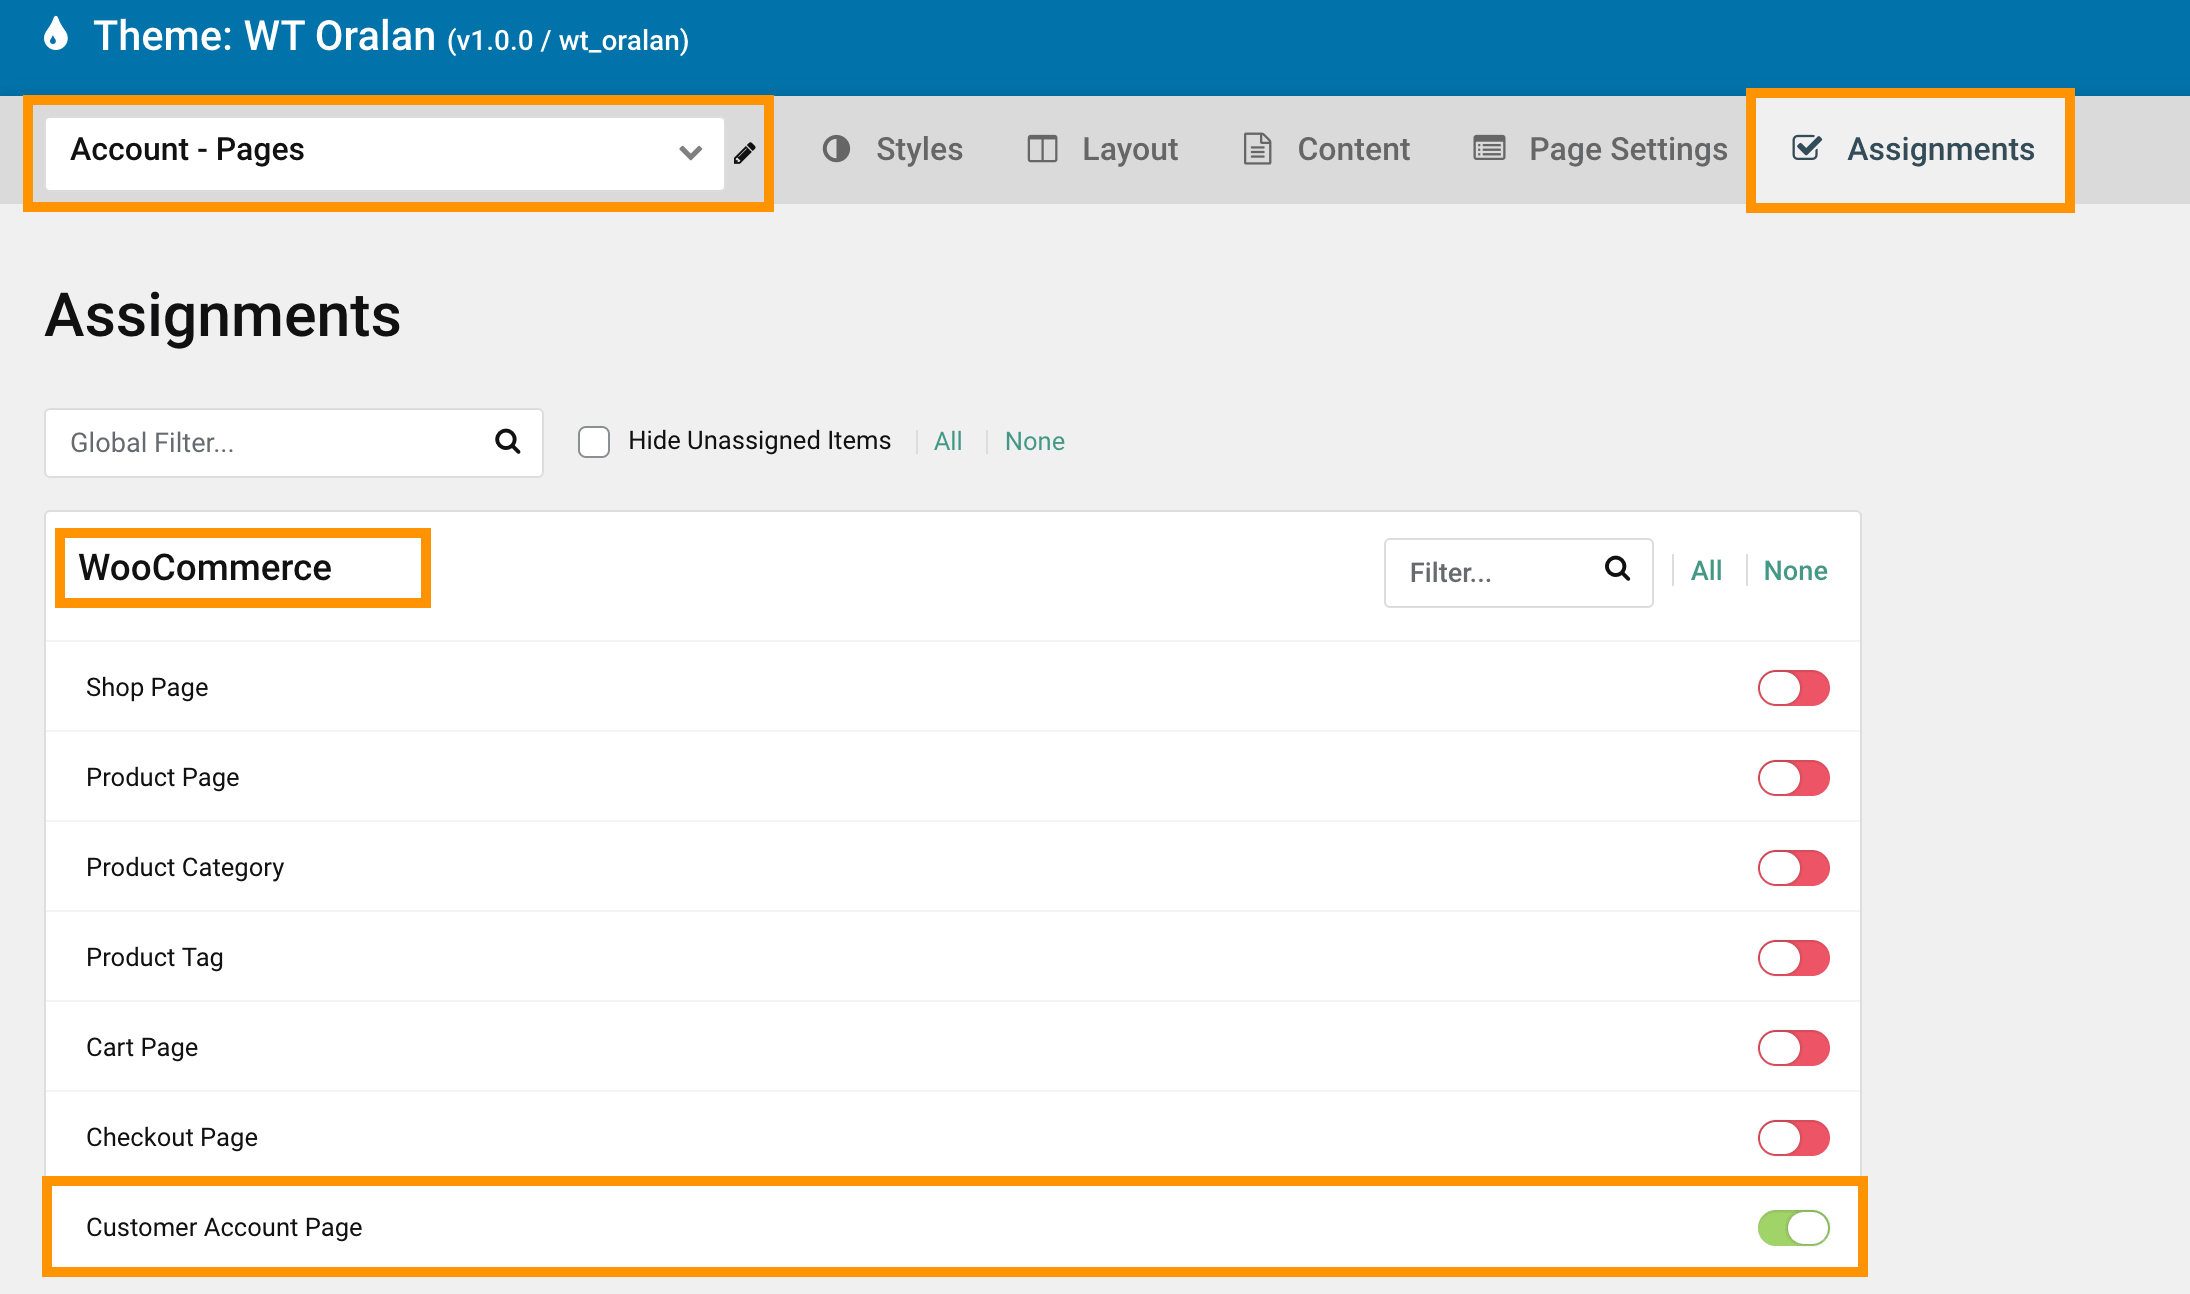Click the water drop theme logo icon
Screen dimensions: 2190x1294
tap(56, 35)
